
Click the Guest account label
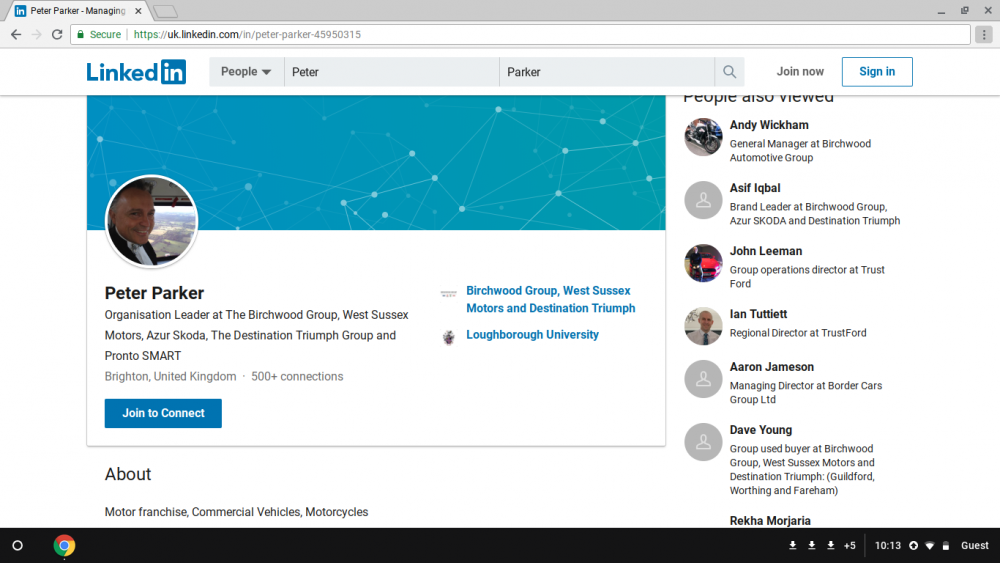pyautogui.click(x=974, y=546)
